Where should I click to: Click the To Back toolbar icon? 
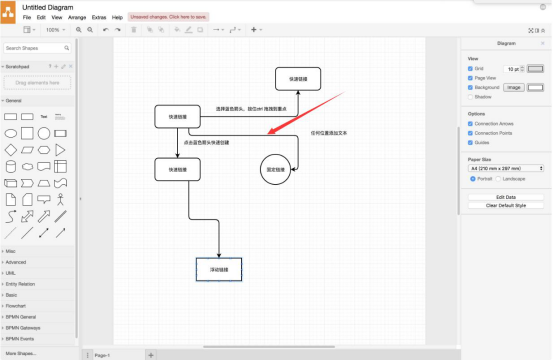[x=161, y=30]
